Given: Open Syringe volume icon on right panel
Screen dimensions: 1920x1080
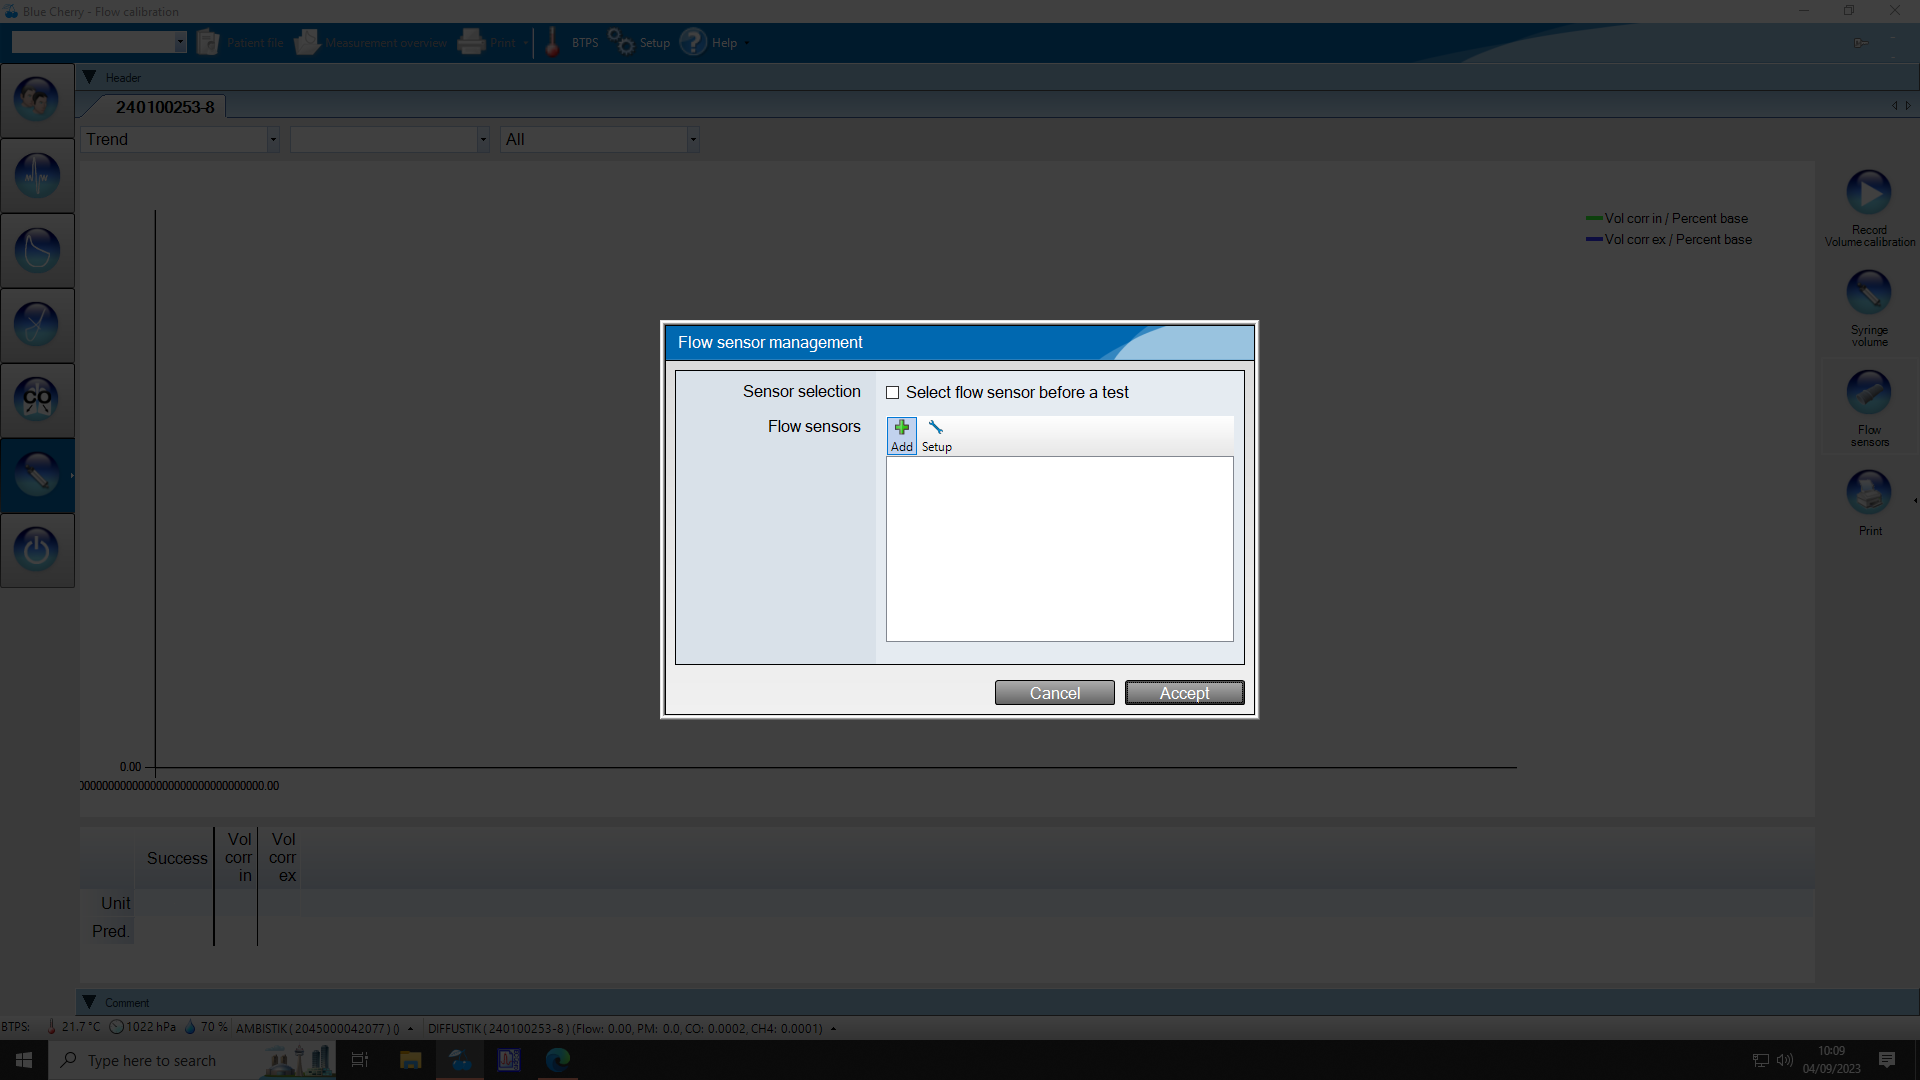Looking at the screenshot, I should 1868,293.
